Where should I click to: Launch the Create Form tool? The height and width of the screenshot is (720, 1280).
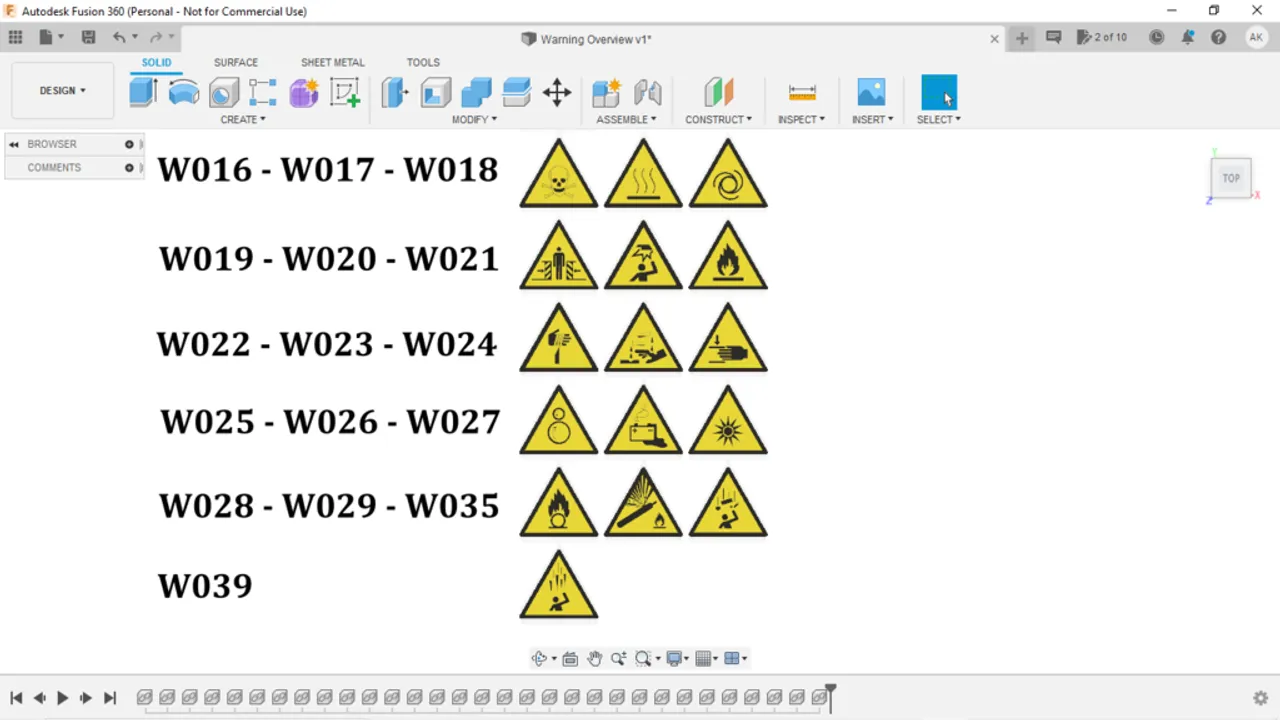303,92
